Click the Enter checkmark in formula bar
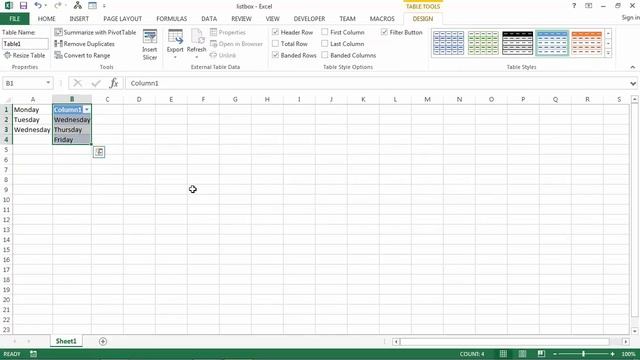The width and height of the screenshot is (640, 360). point(96,83)
